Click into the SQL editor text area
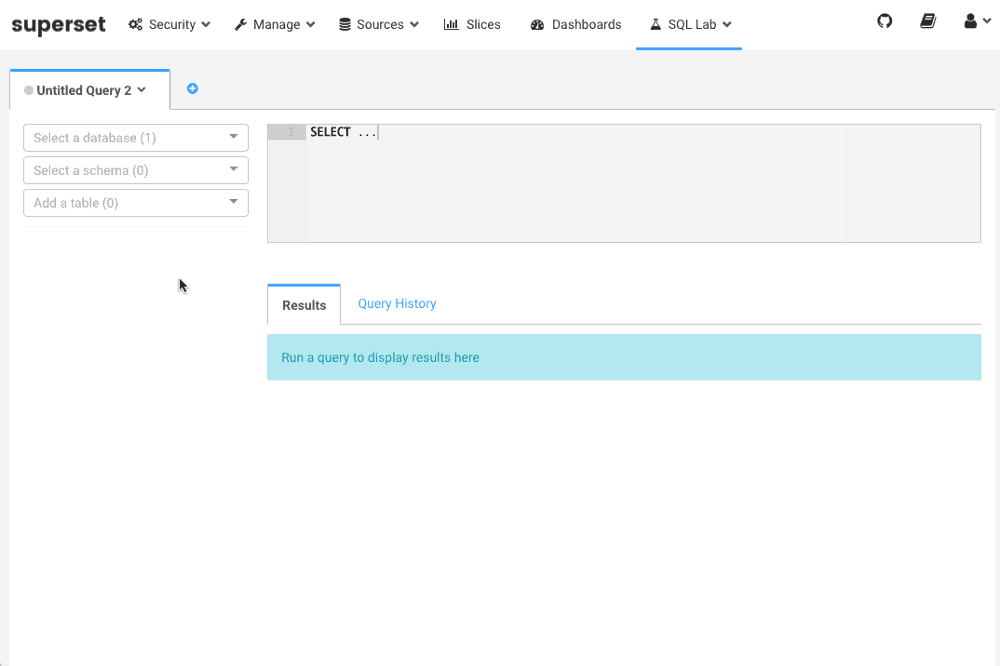Screen dimensions: 1000x666 (624, 184)
